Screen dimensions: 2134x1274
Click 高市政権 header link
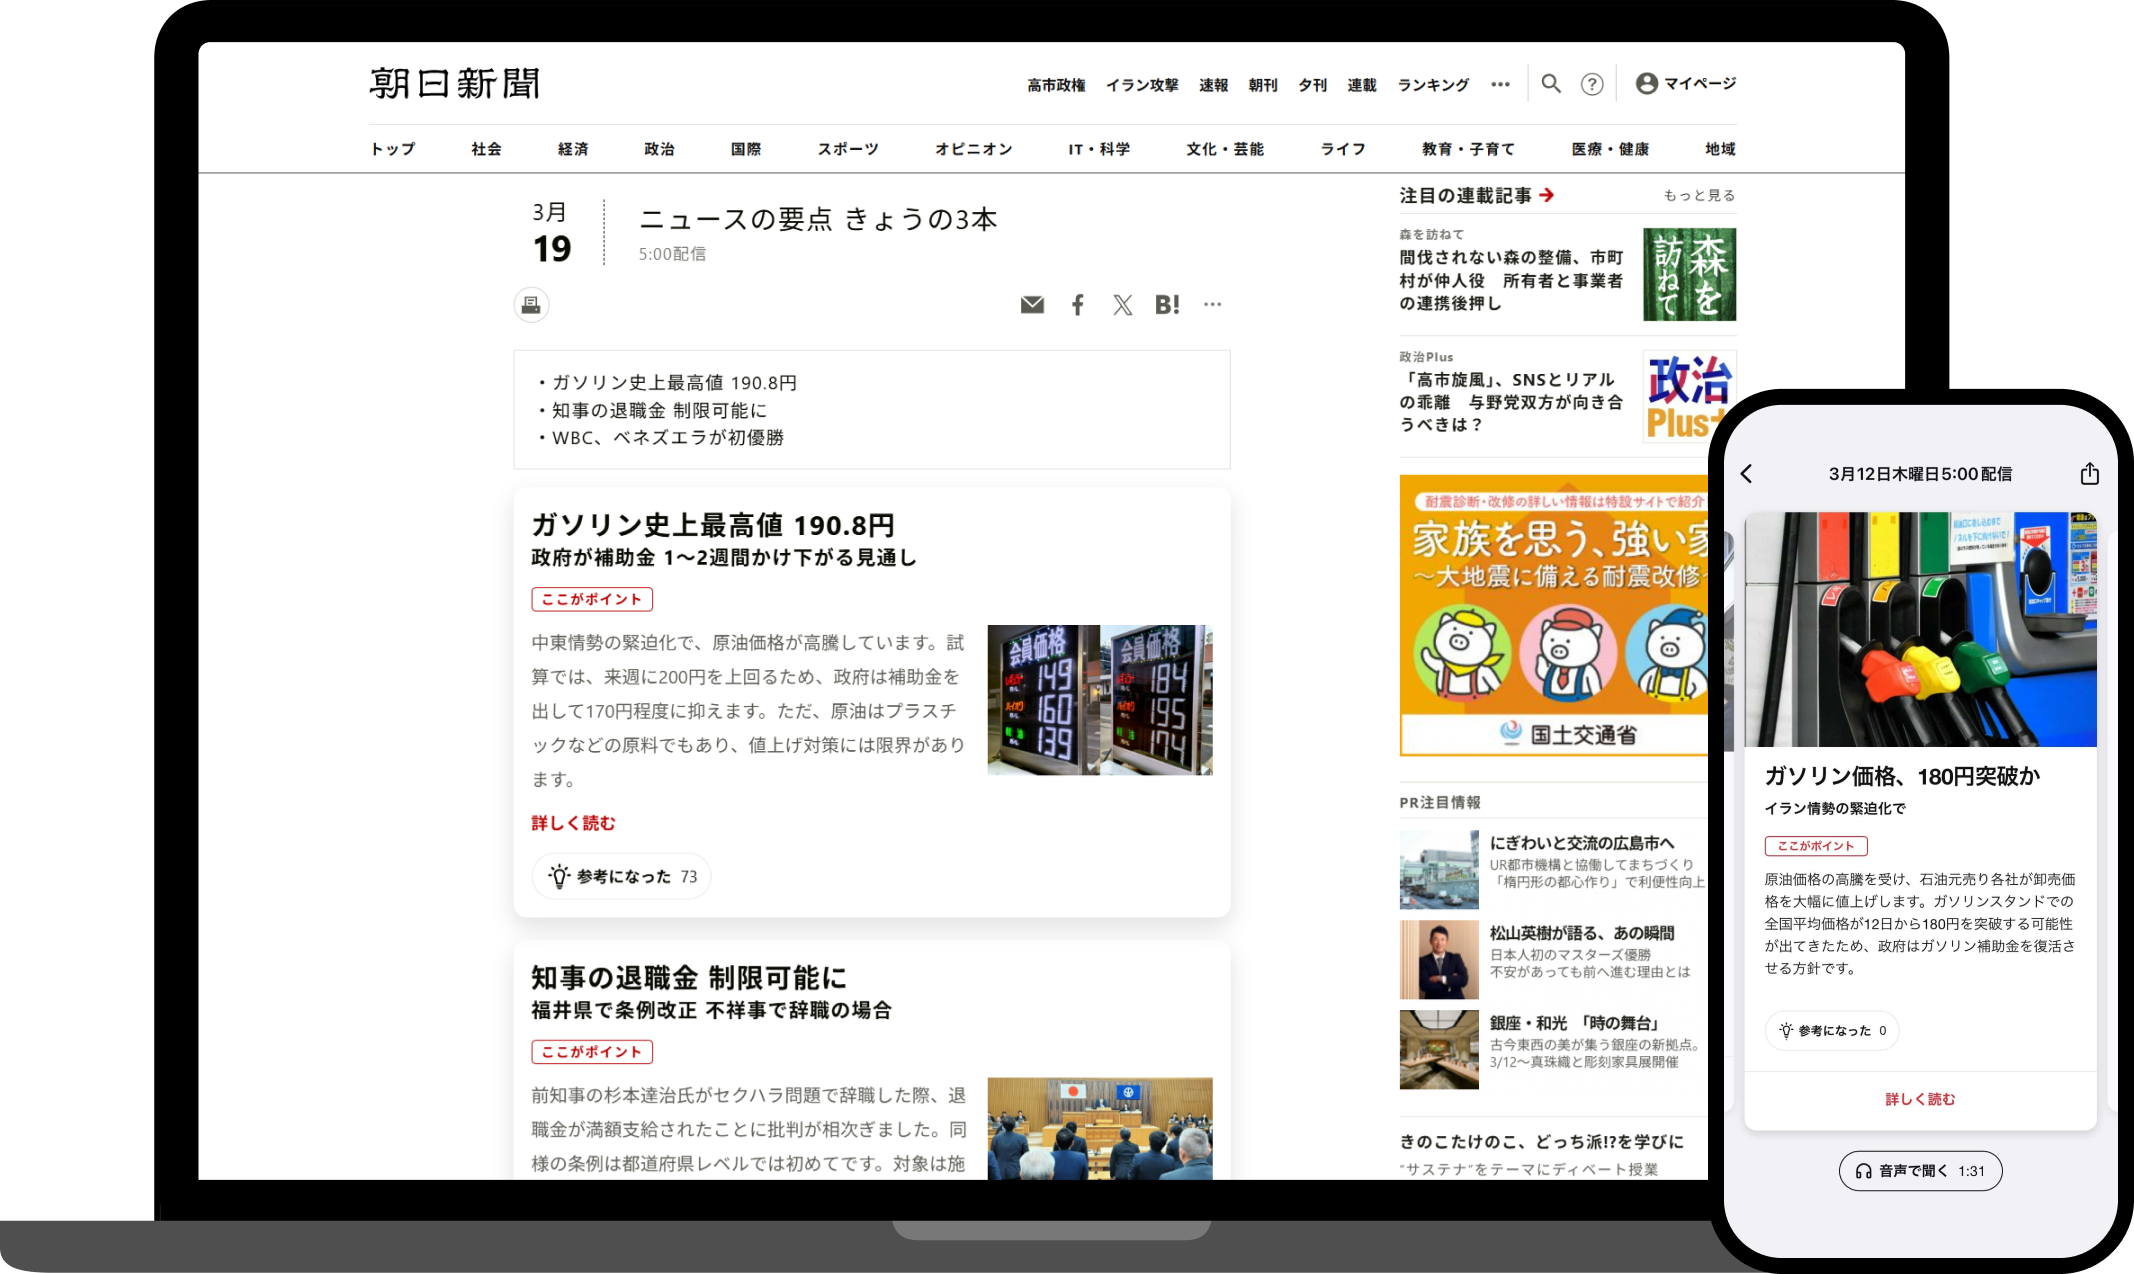pyautogui.click(x=1056, y=85)
